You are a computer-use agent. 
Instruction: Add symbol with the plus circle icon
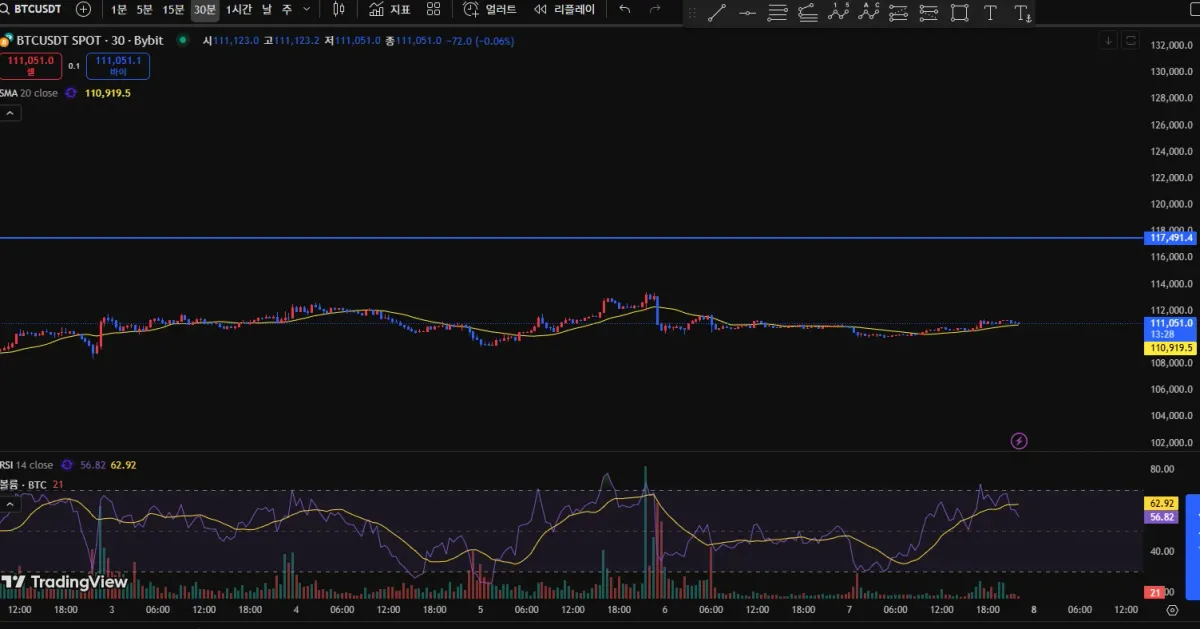tap(83, 9)
